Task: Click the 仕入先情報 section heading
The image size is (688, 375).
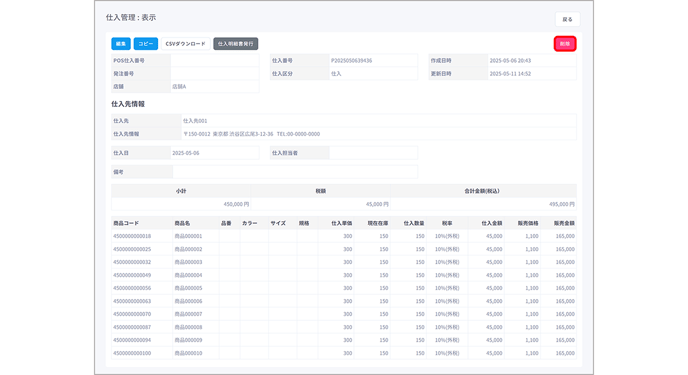Action: point(128,104)
